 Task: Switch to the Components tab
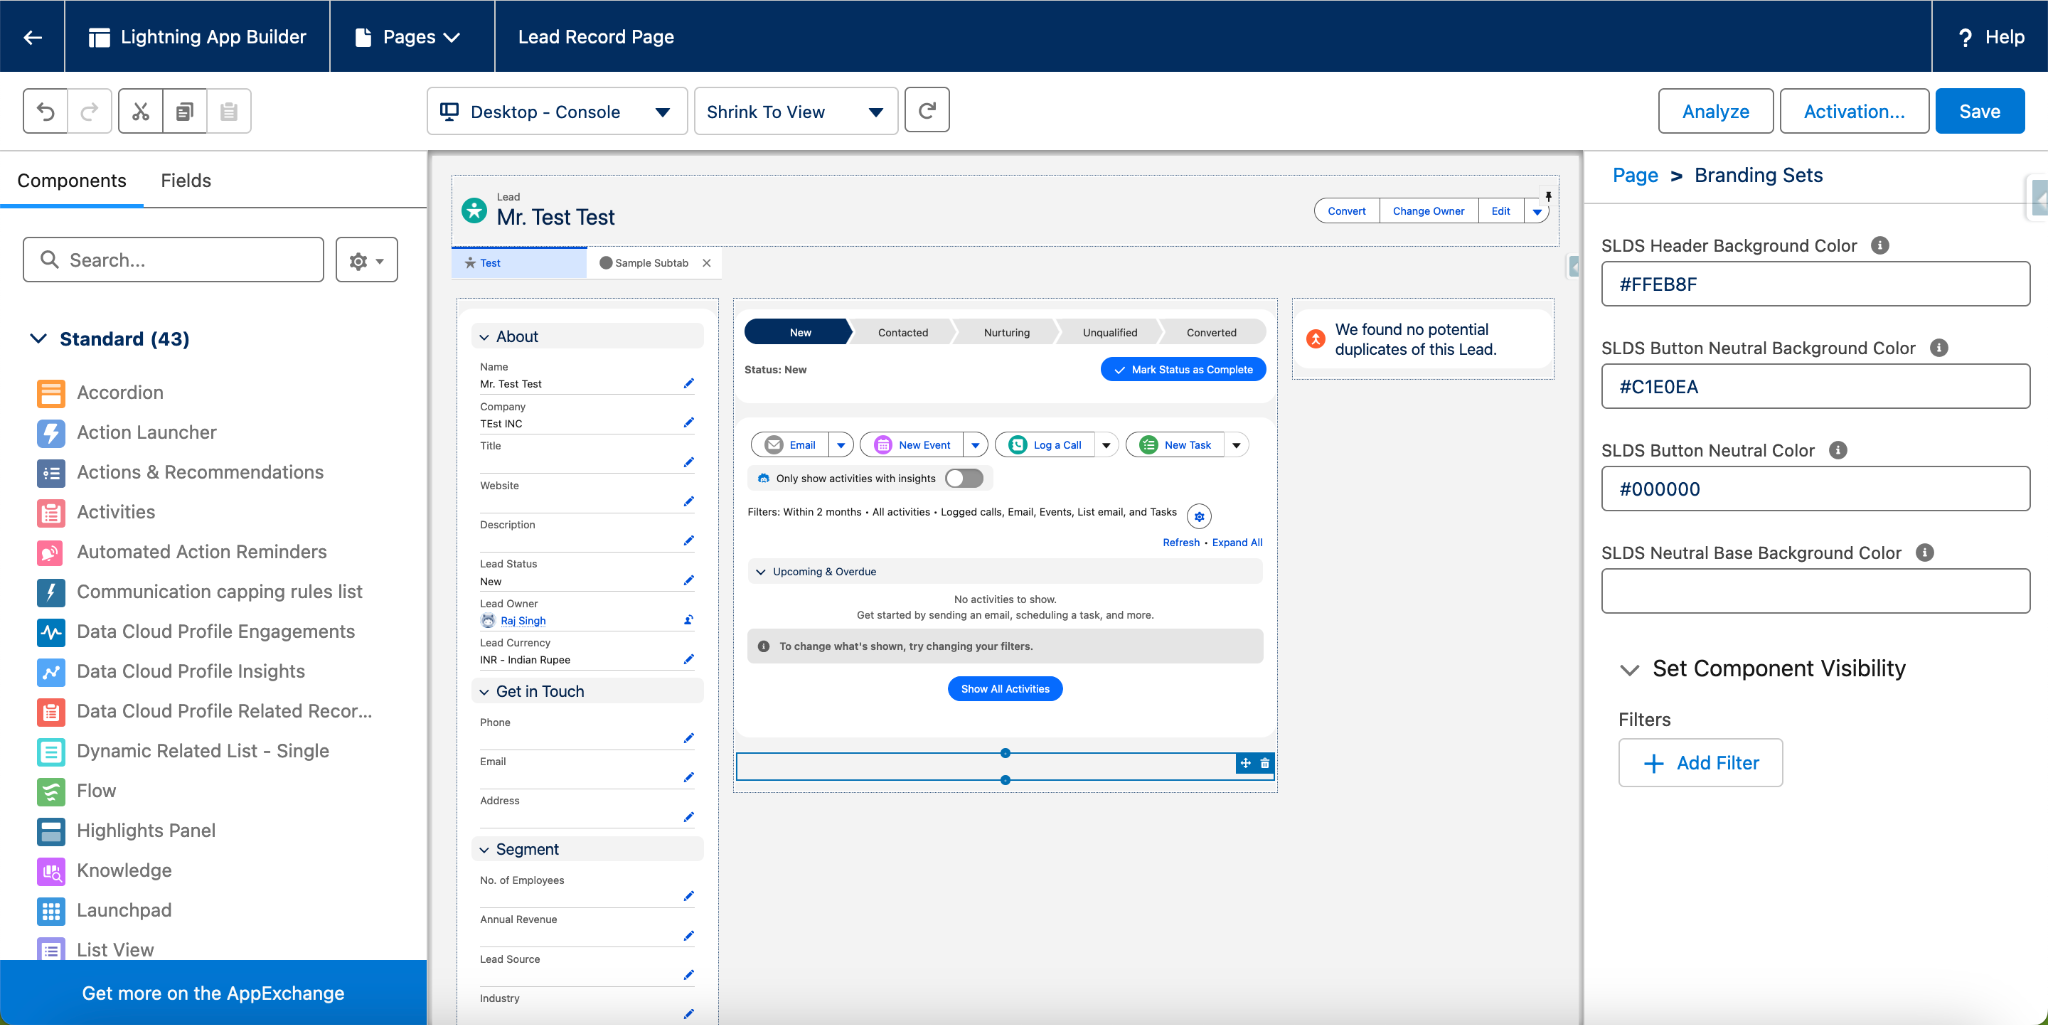click(x=72, y=181)
